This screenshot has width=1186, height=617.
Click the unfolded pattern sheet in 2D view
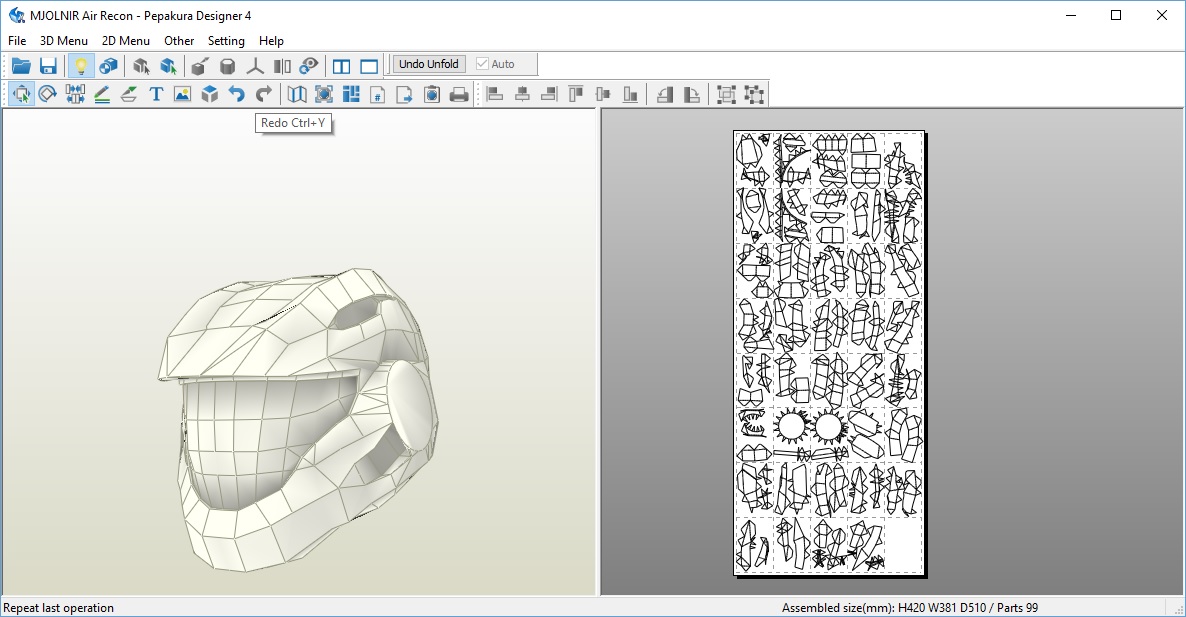click(830, 353)
